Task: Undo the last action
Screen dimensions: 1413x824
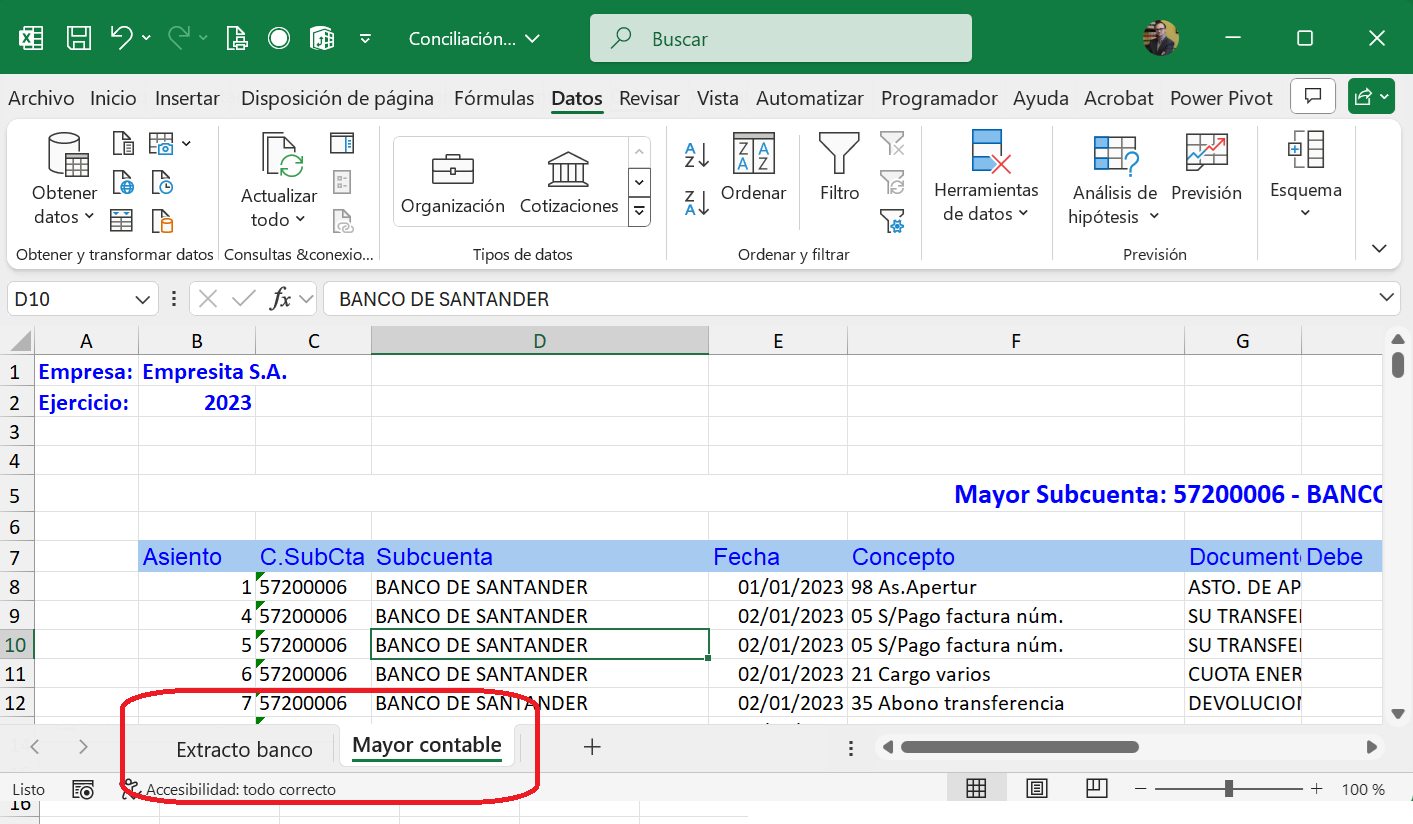Action: (121, 38)
